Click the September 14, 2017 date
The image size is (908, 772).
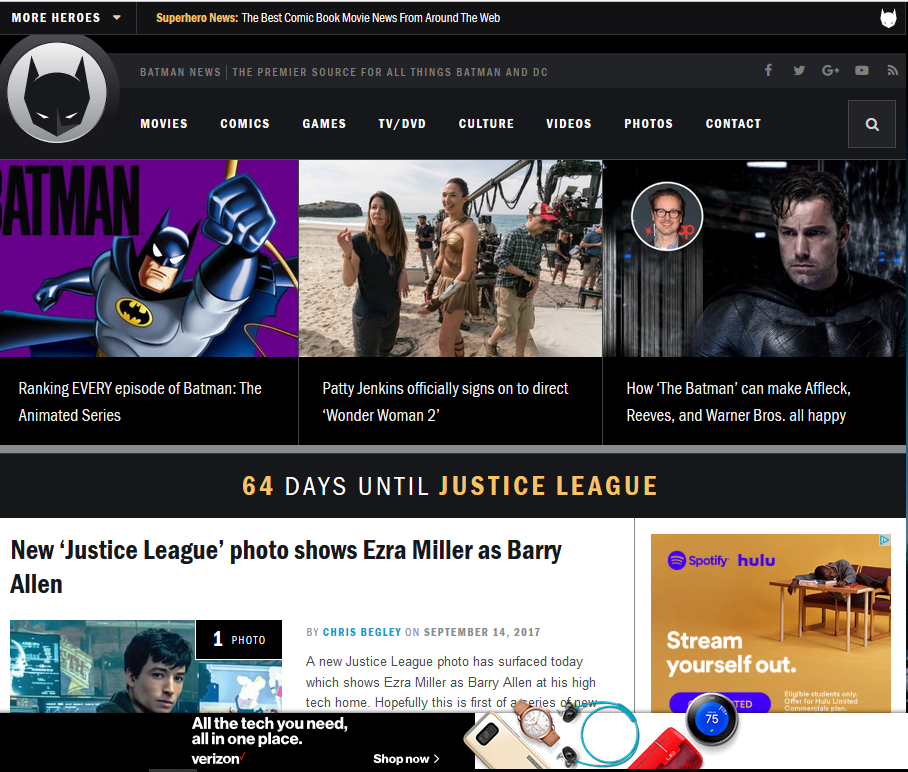[x=482, y=632]
